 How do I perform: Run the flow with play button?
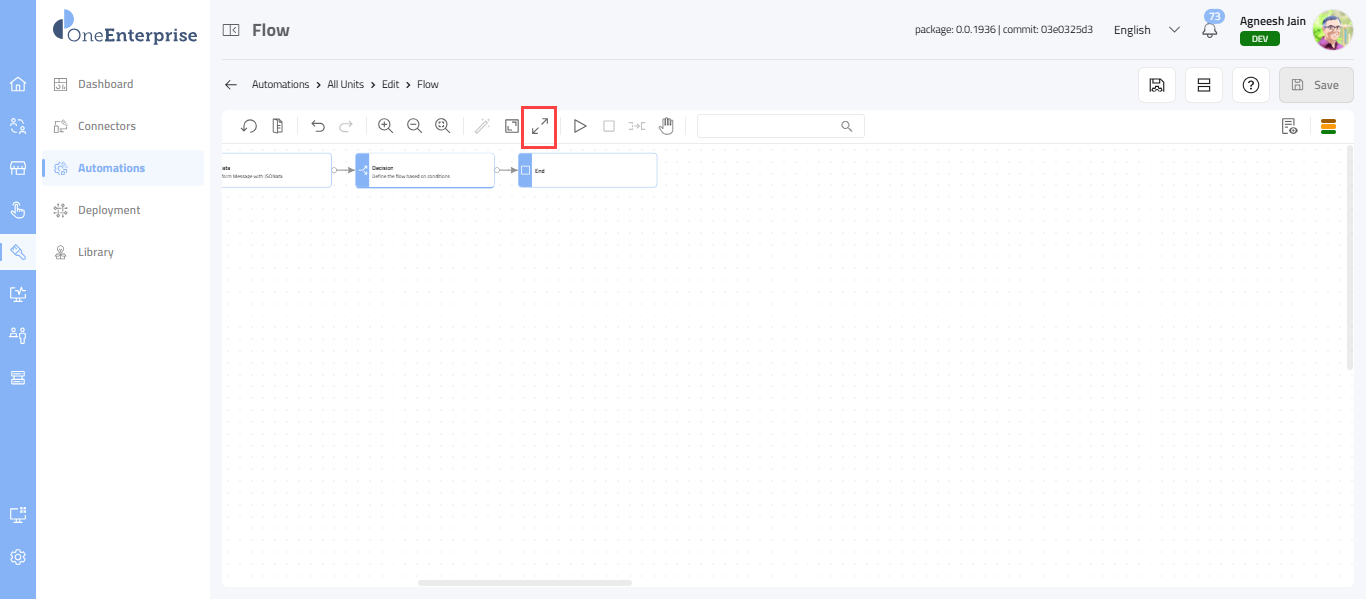point(580,126)
